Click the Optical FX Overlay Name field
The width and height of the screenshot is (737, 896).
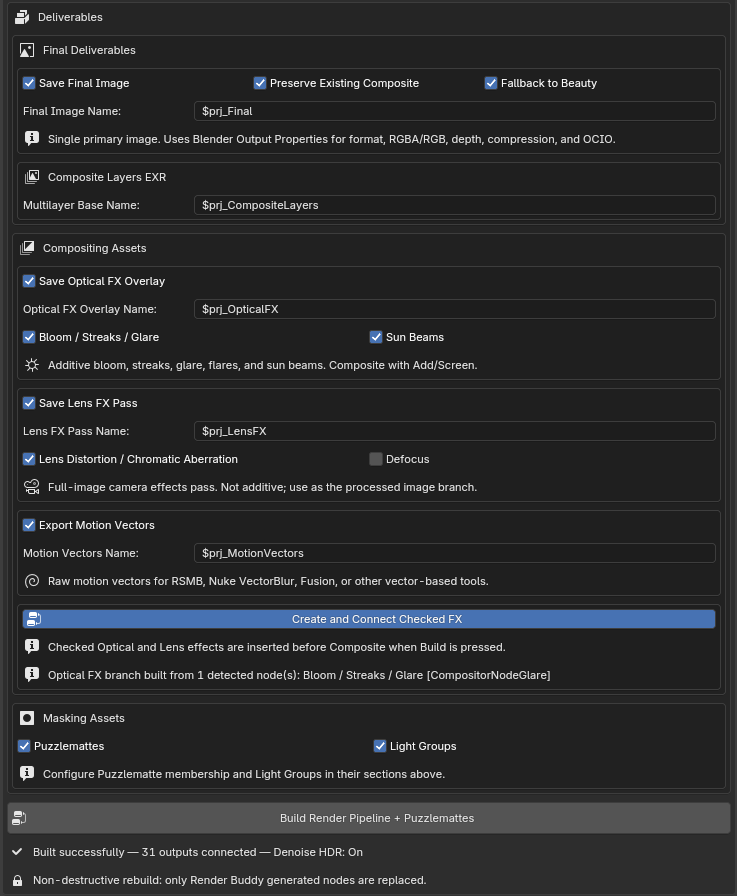[455, 309]
